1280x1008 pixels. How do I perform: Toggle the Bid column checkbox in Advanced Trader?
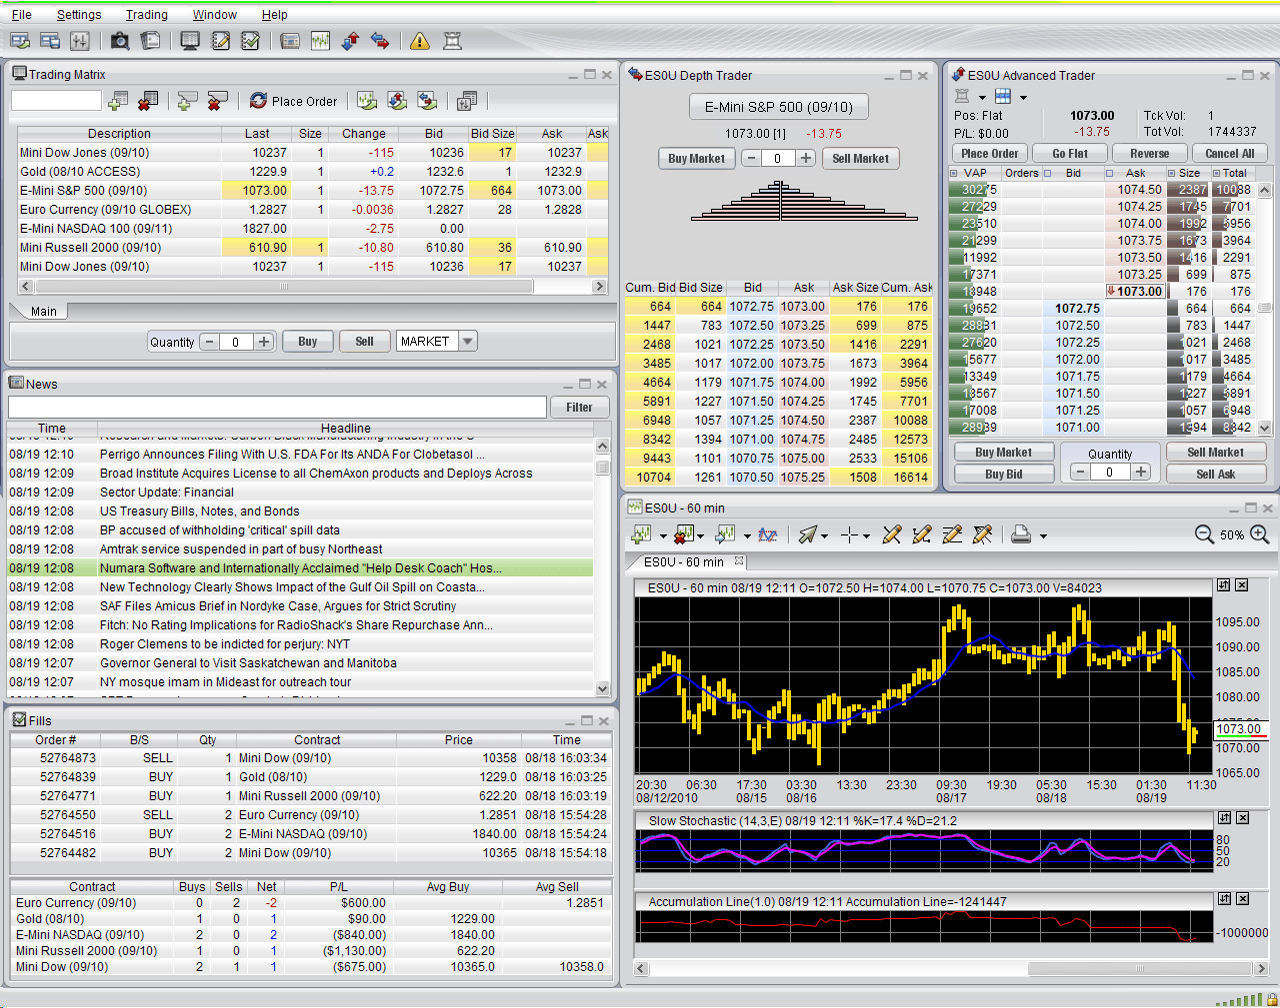pyautogui.click(x=1047, y=173)
